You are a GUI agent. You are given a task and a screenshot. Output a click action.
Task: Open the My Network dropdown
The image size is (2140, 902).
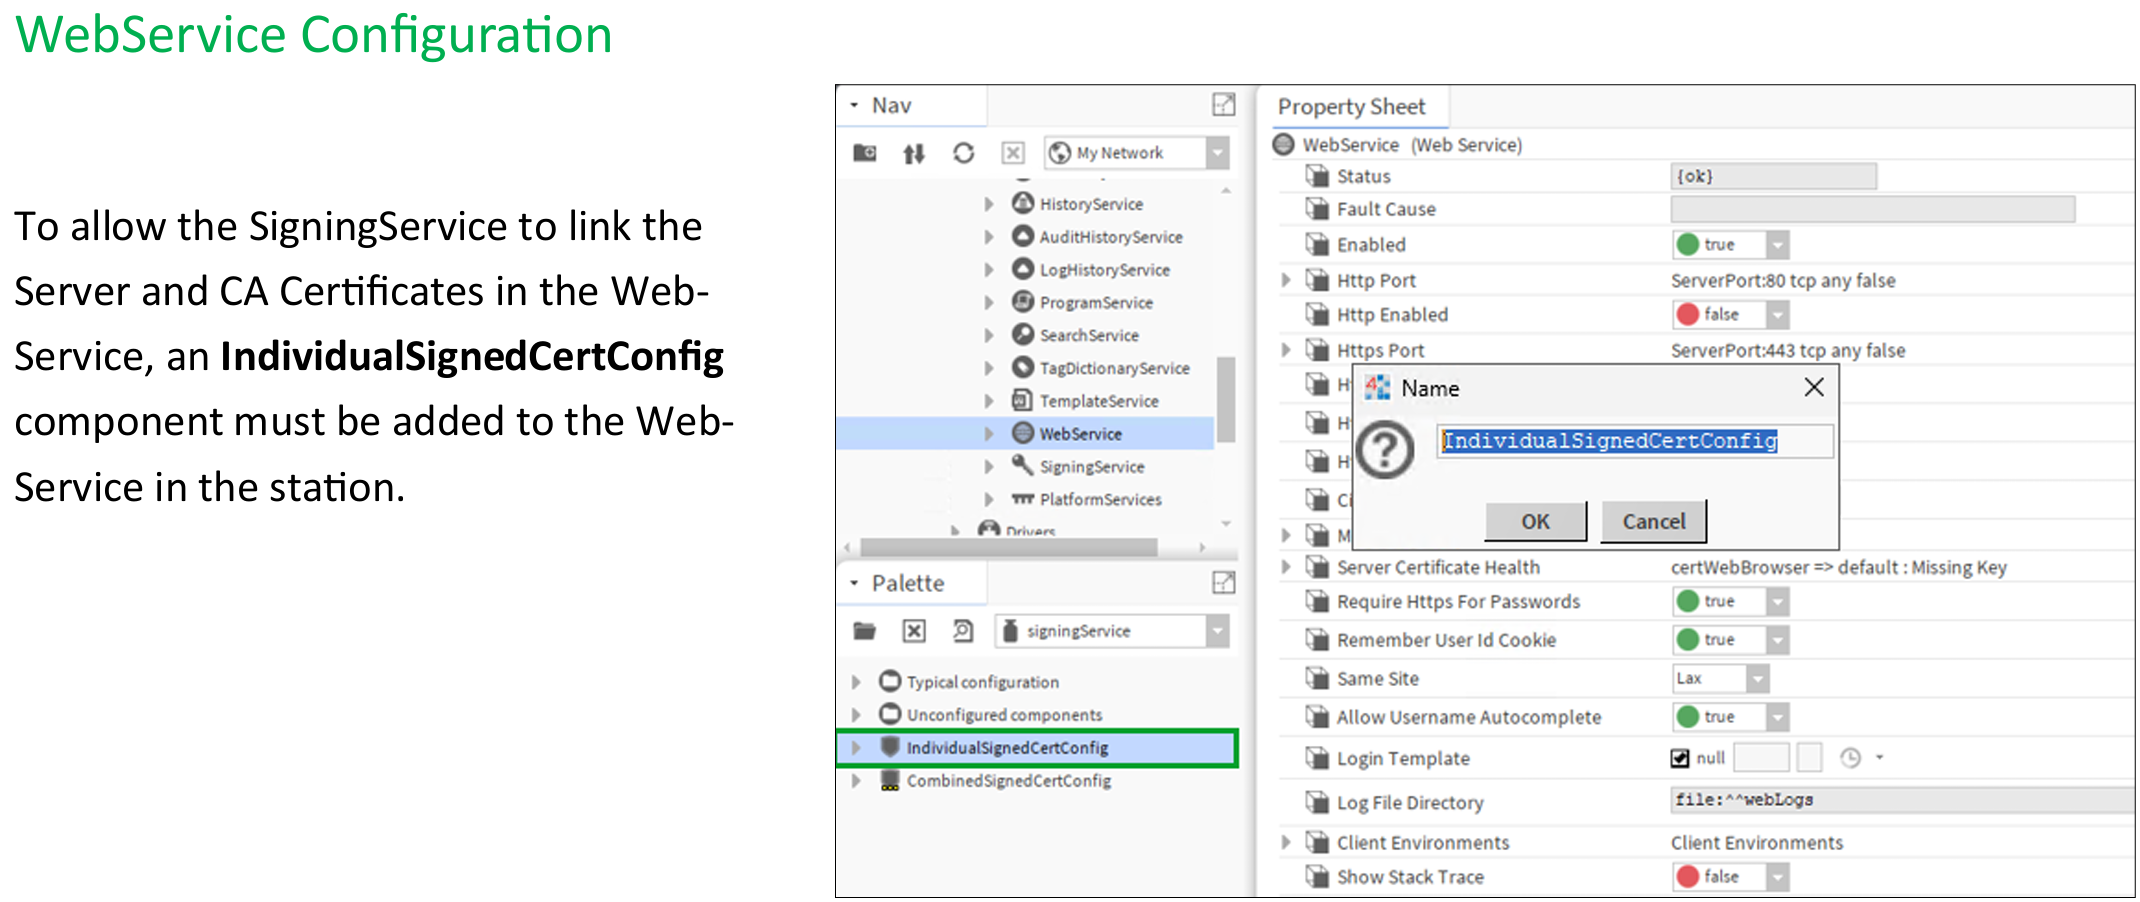point(1217,153)
